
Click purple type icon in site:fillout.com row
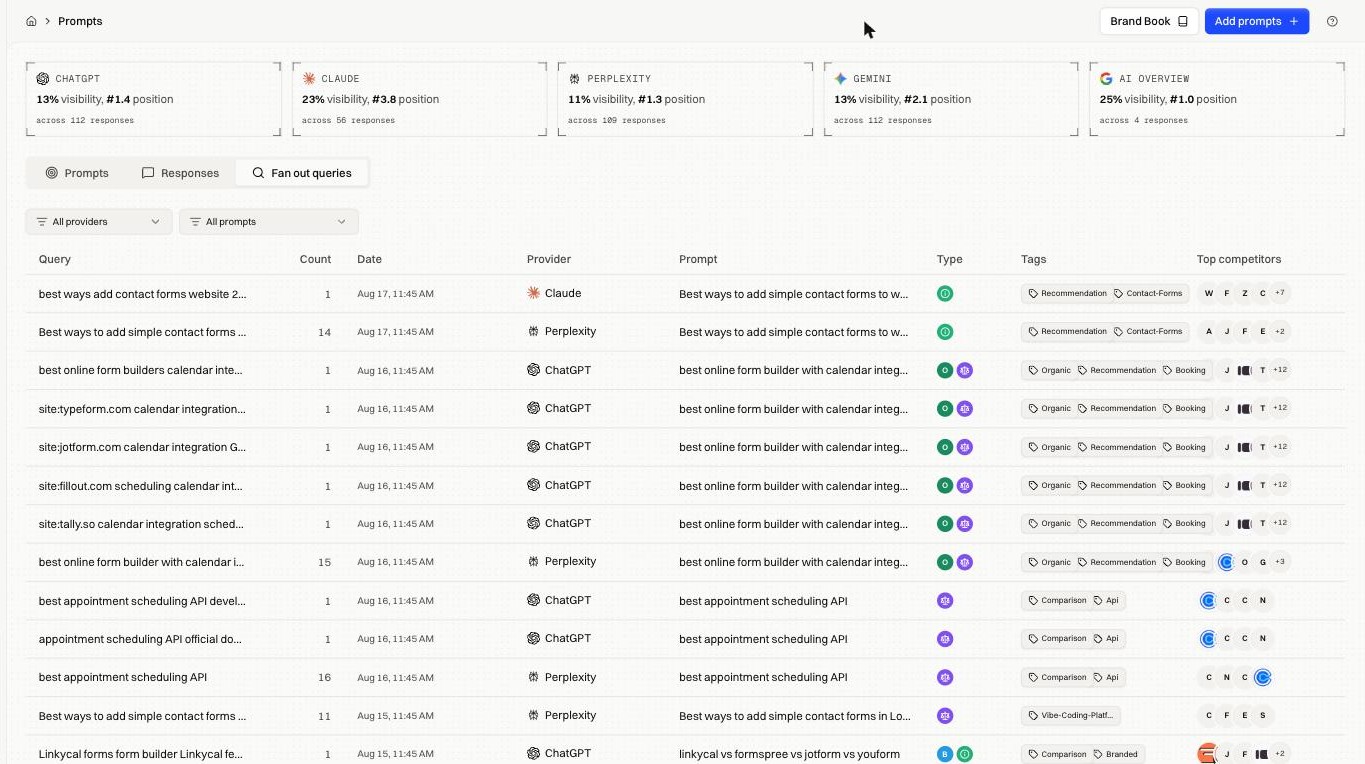pos(965,485)
